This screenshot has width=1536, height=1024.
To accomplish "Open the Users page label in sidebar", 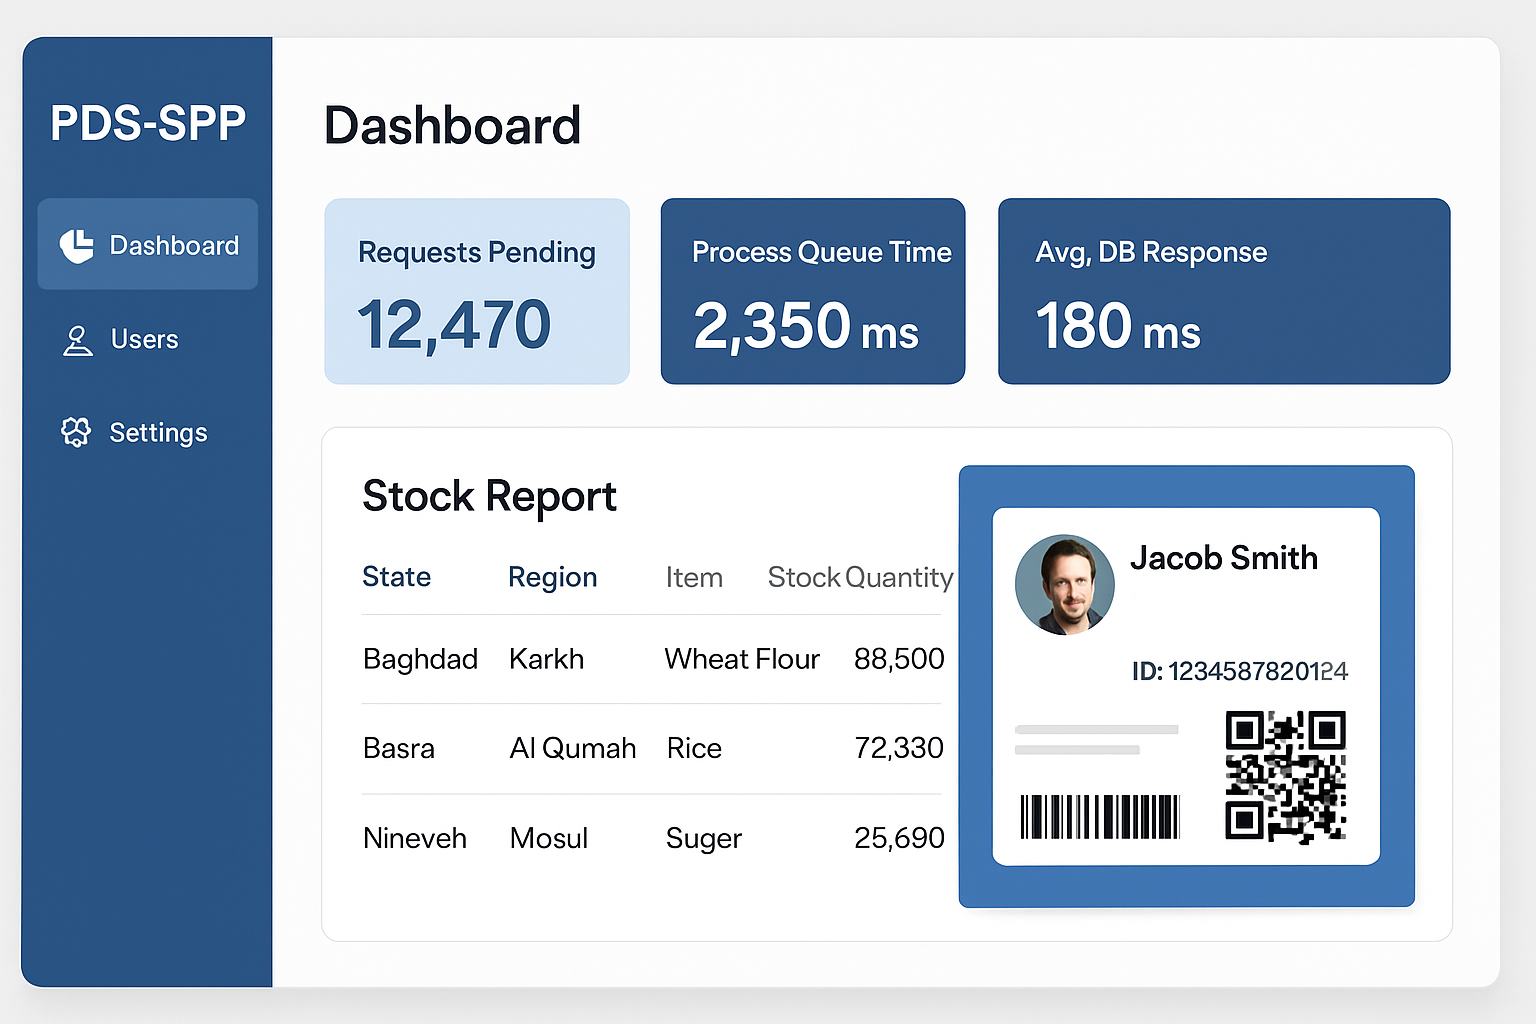I will (x=144, y=340).
